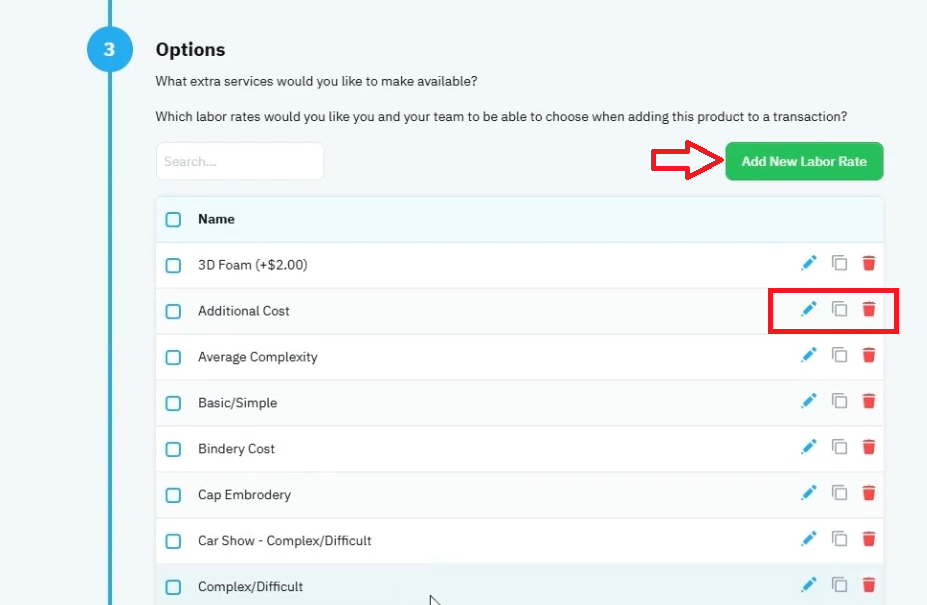Viewport: 927px width, 605px height.
Task: Click Add New Labor Rate button
Action: point(804,161)
